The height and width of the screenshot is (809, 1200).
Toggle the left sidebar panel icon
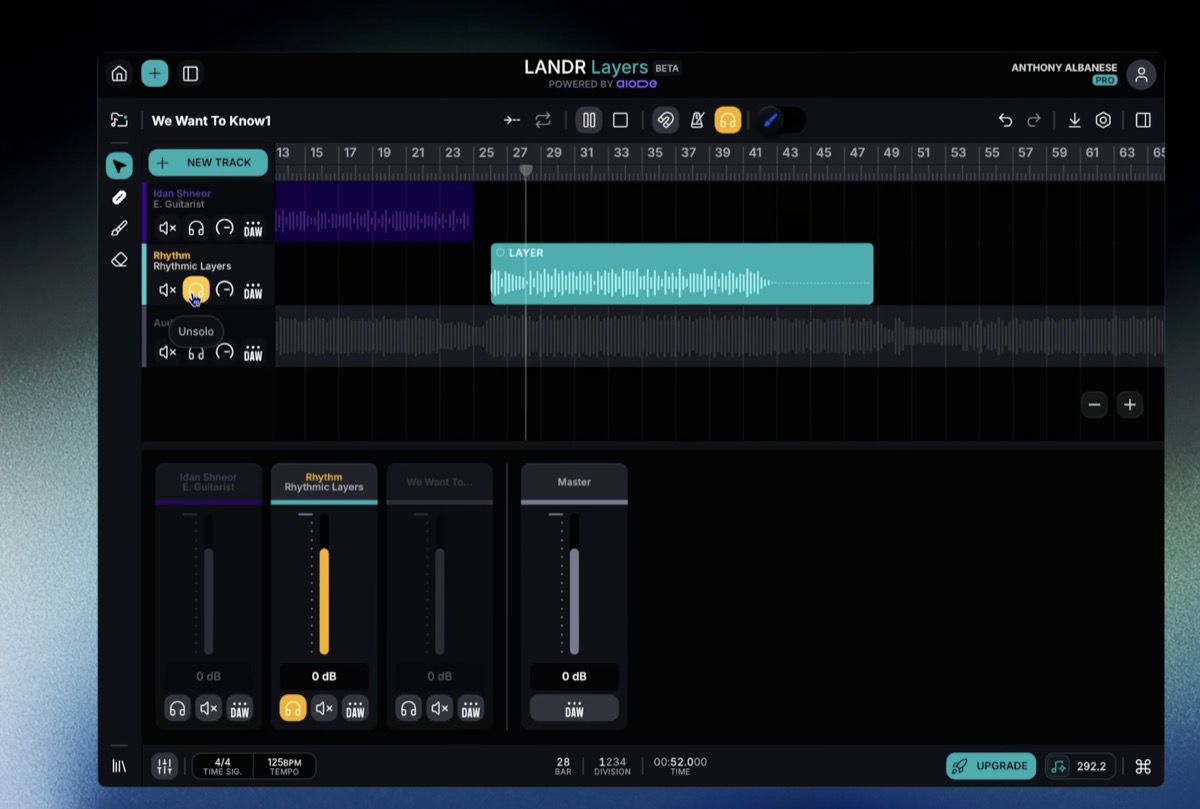point(190,73)
